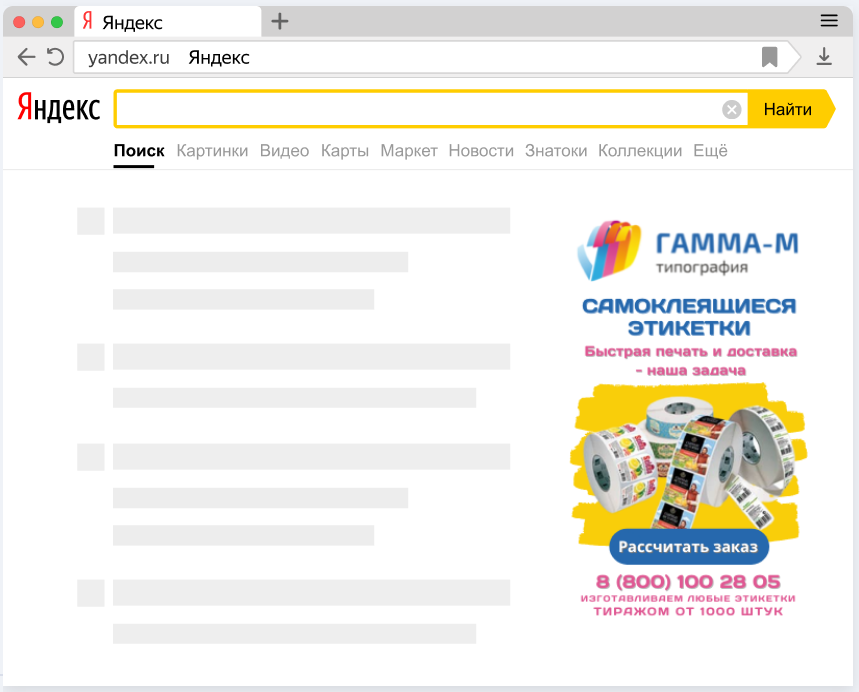Screen dimensions: 859x692
Task: Open the Новости tab
Action: [x=481, y=151]
